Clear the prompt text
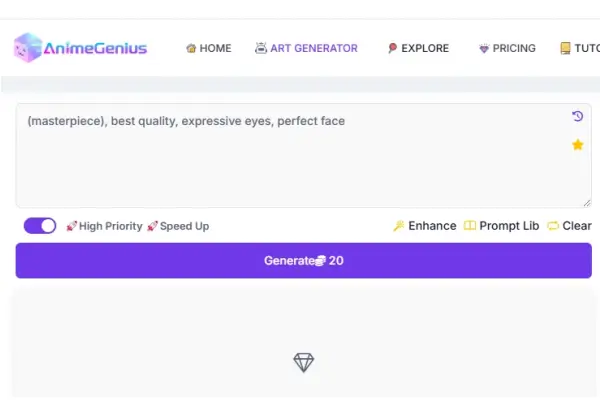The image size is (600, 400). tap(569, 226)
